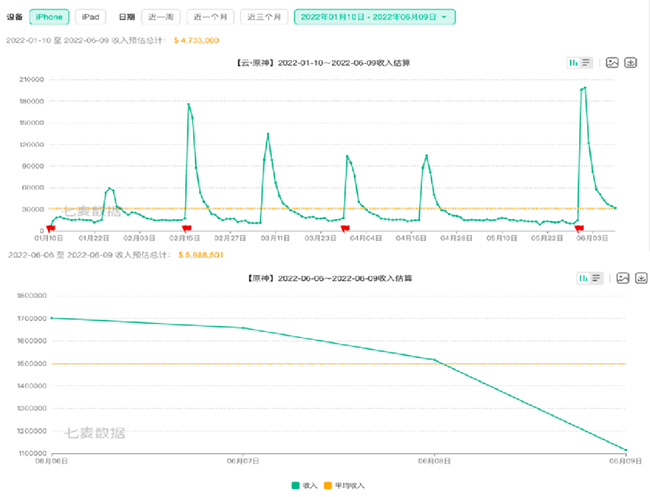
Task: Click the 06月09日 data point on 原神 chart
Action: [x=626, y=450]
